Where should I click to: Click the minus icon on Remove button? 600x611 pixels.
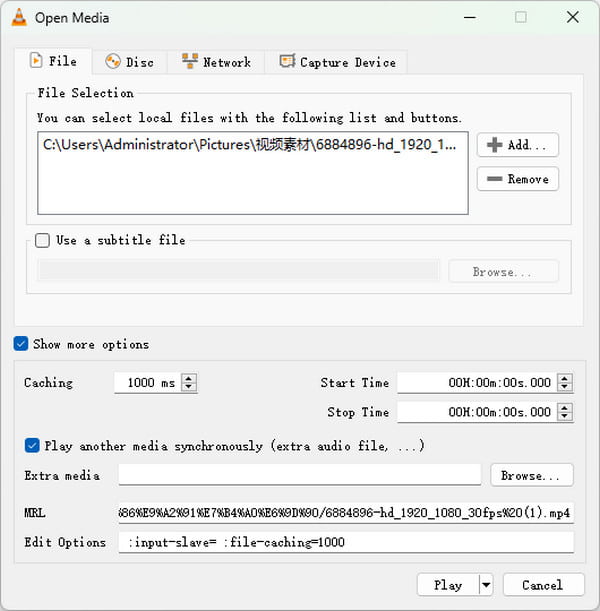[494, 179]
